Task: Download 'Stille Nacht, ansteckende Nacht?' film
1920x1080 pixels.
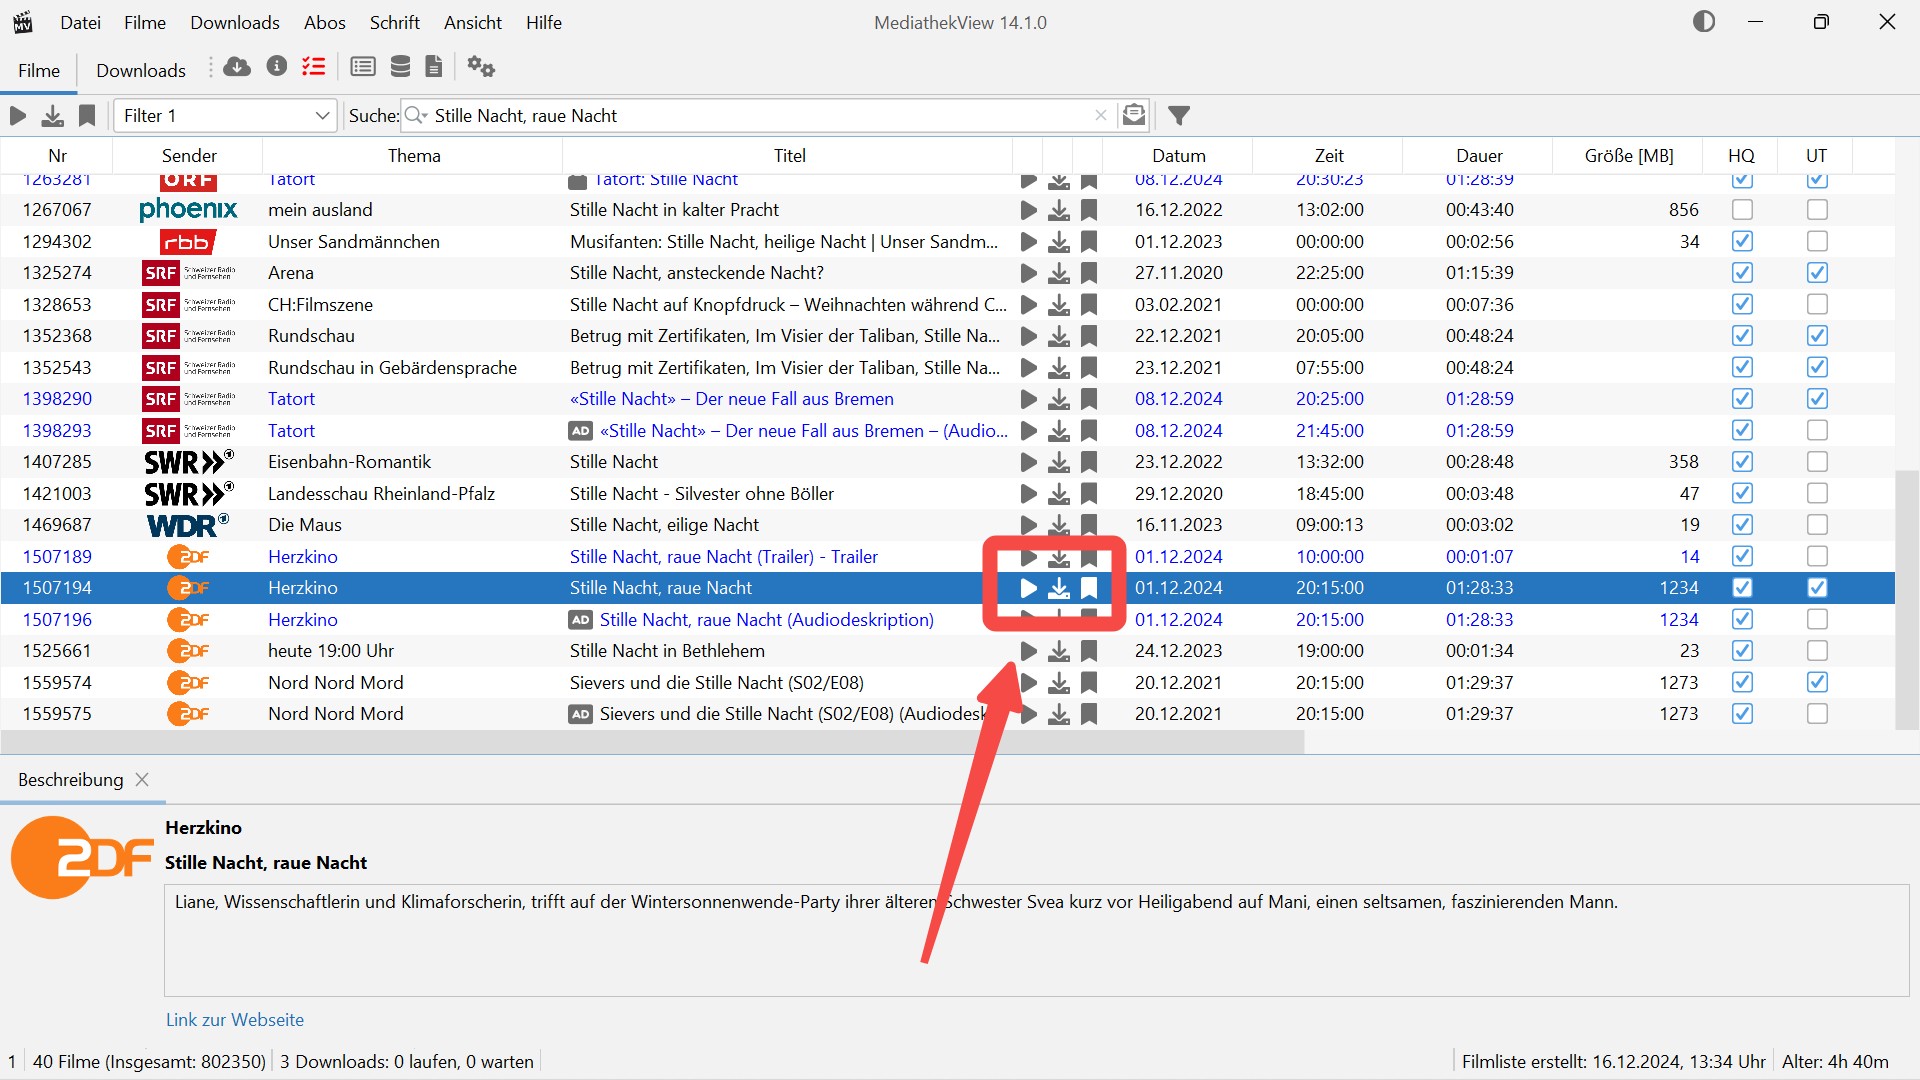Action: point(1059,273)
